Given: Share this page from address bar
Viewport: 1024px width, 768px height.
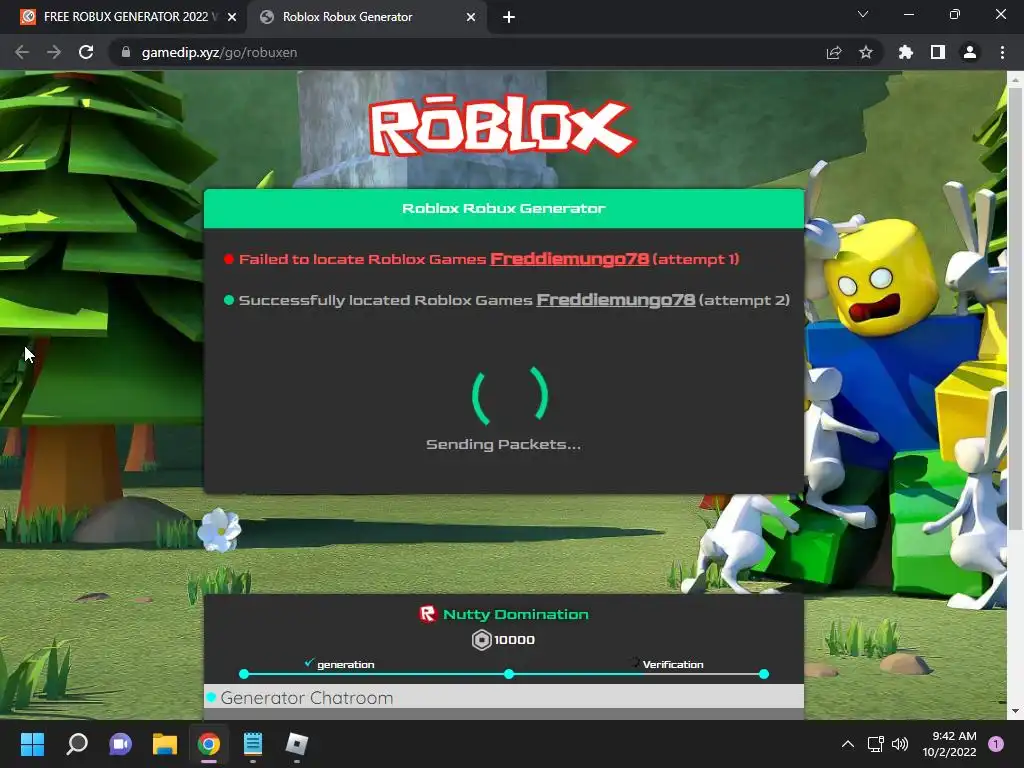Looking at the screenshot, I should (x=834, y=52).
